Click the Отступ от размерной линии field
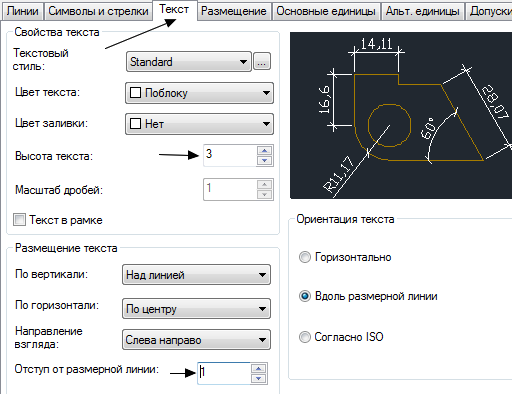Screen dimensions: 512x394 pos(224,373)
